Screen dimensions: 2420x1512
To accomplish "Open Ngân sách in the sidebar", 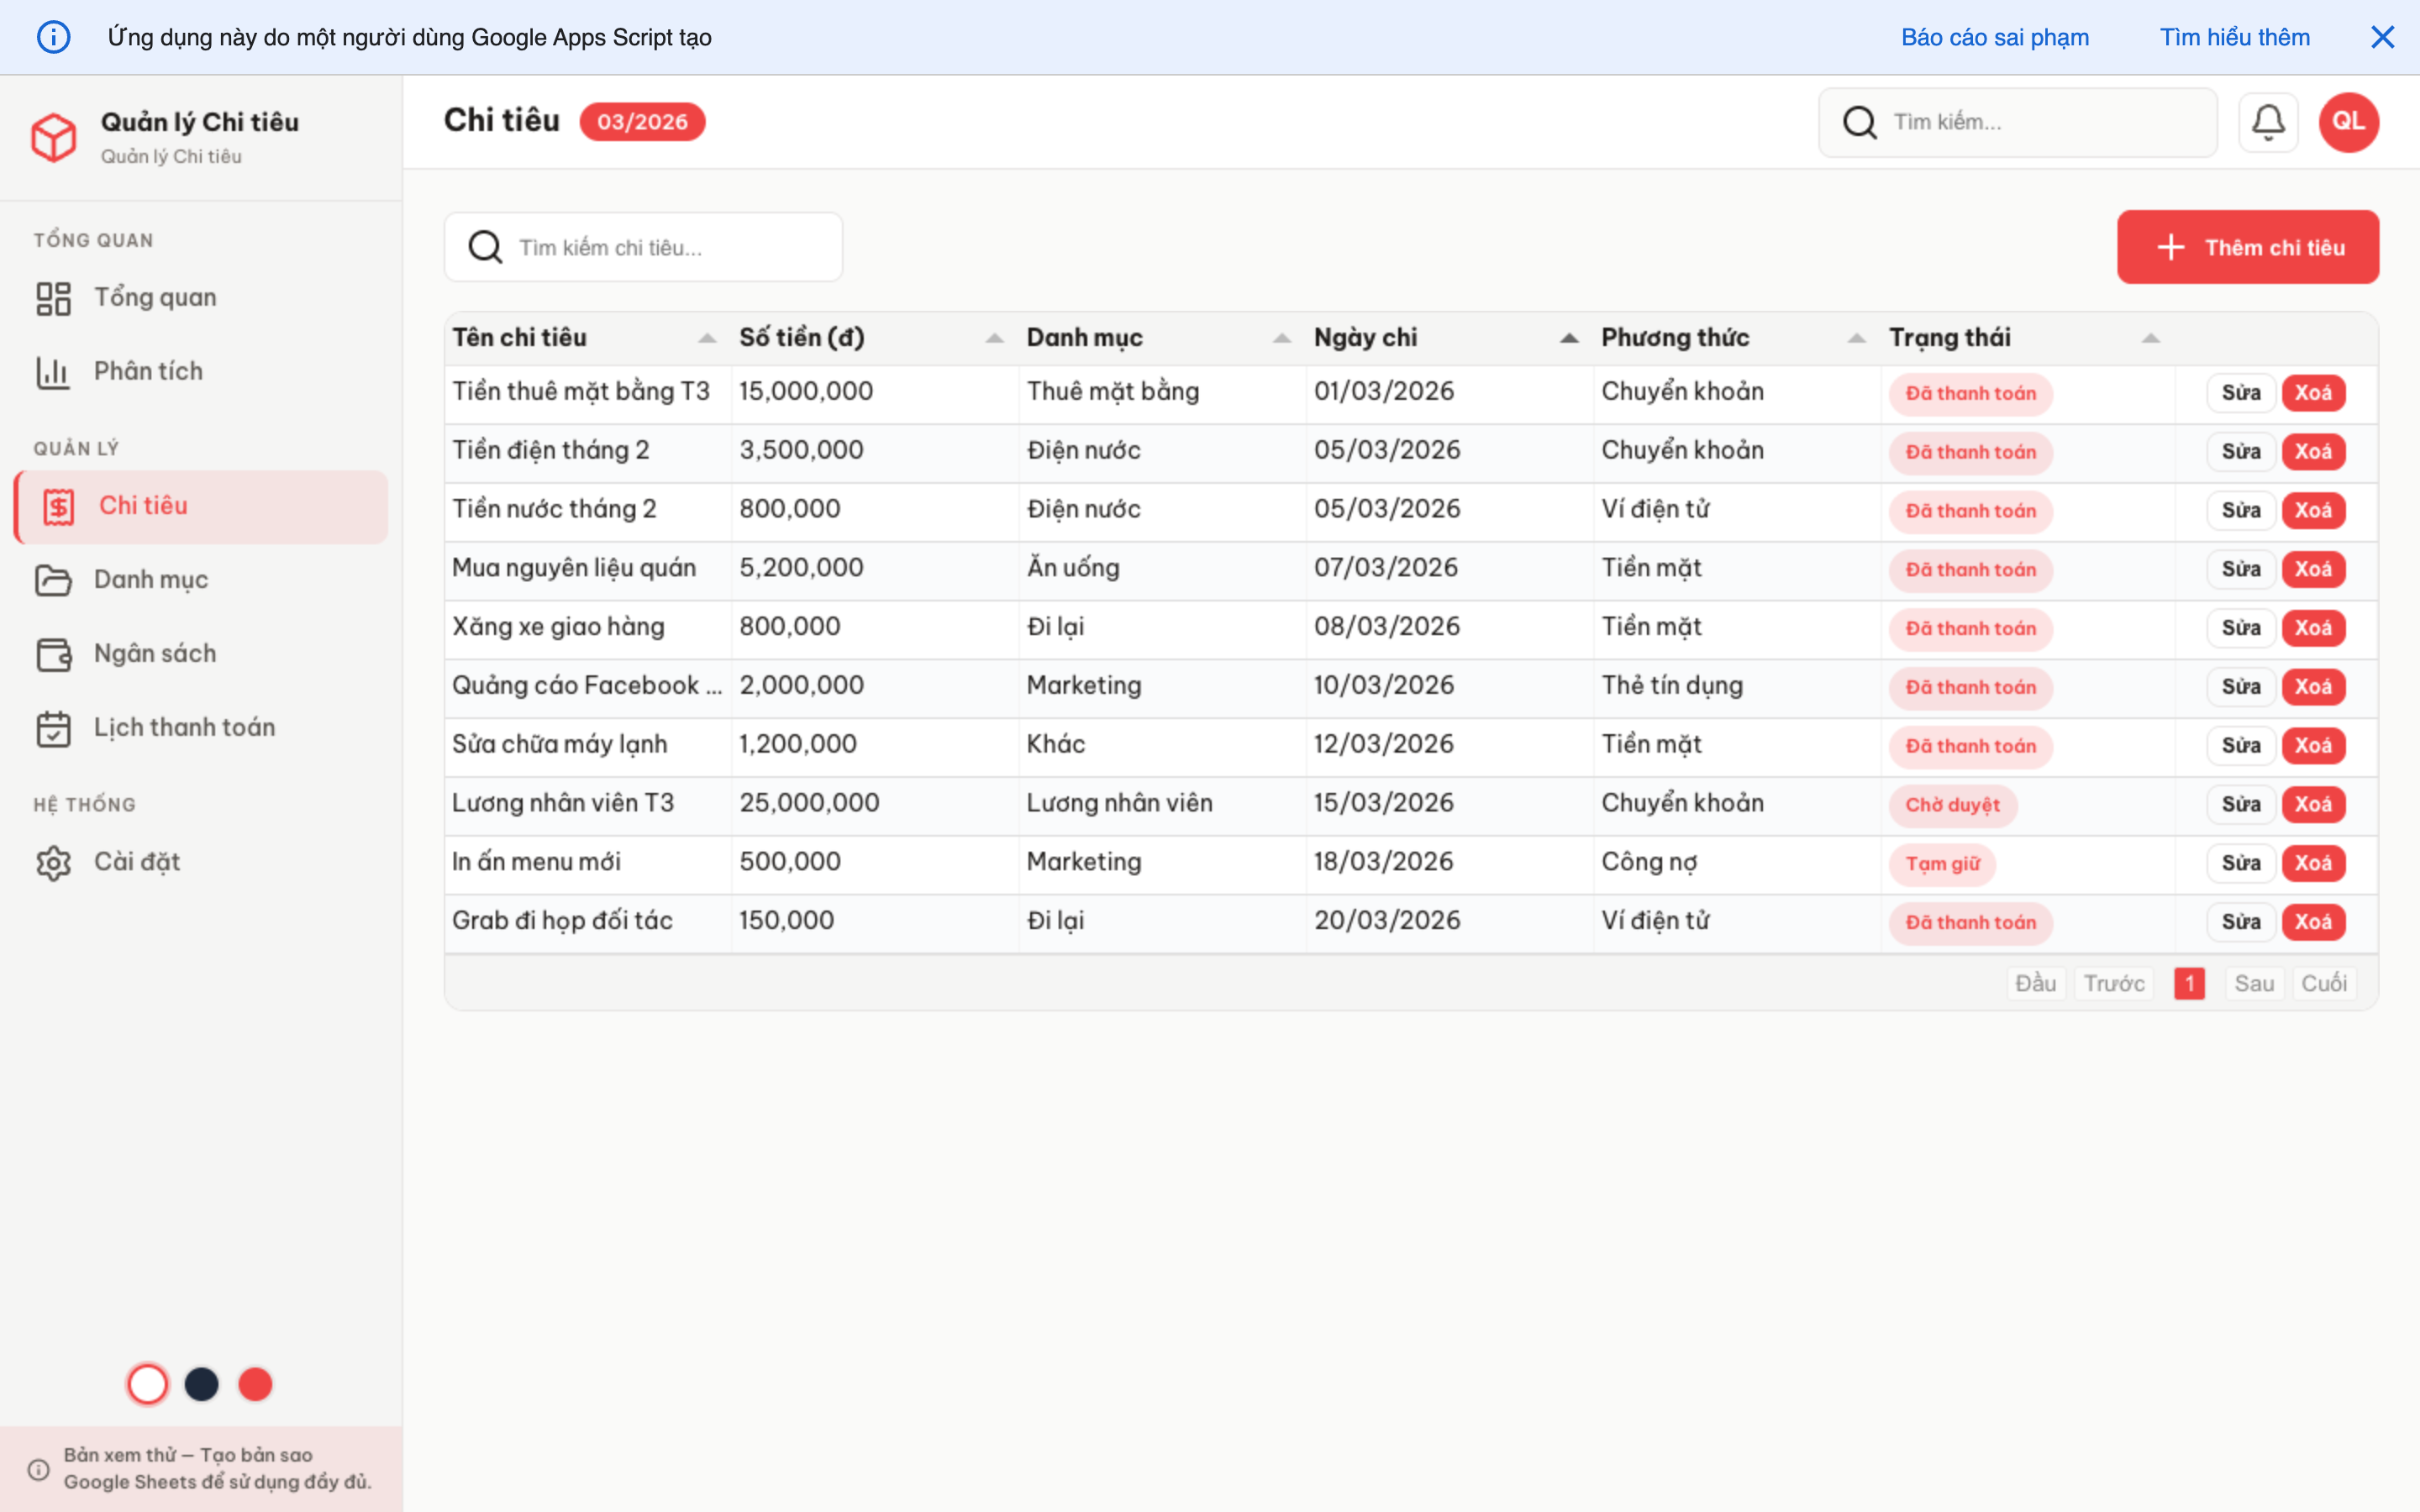I will 155,653.
